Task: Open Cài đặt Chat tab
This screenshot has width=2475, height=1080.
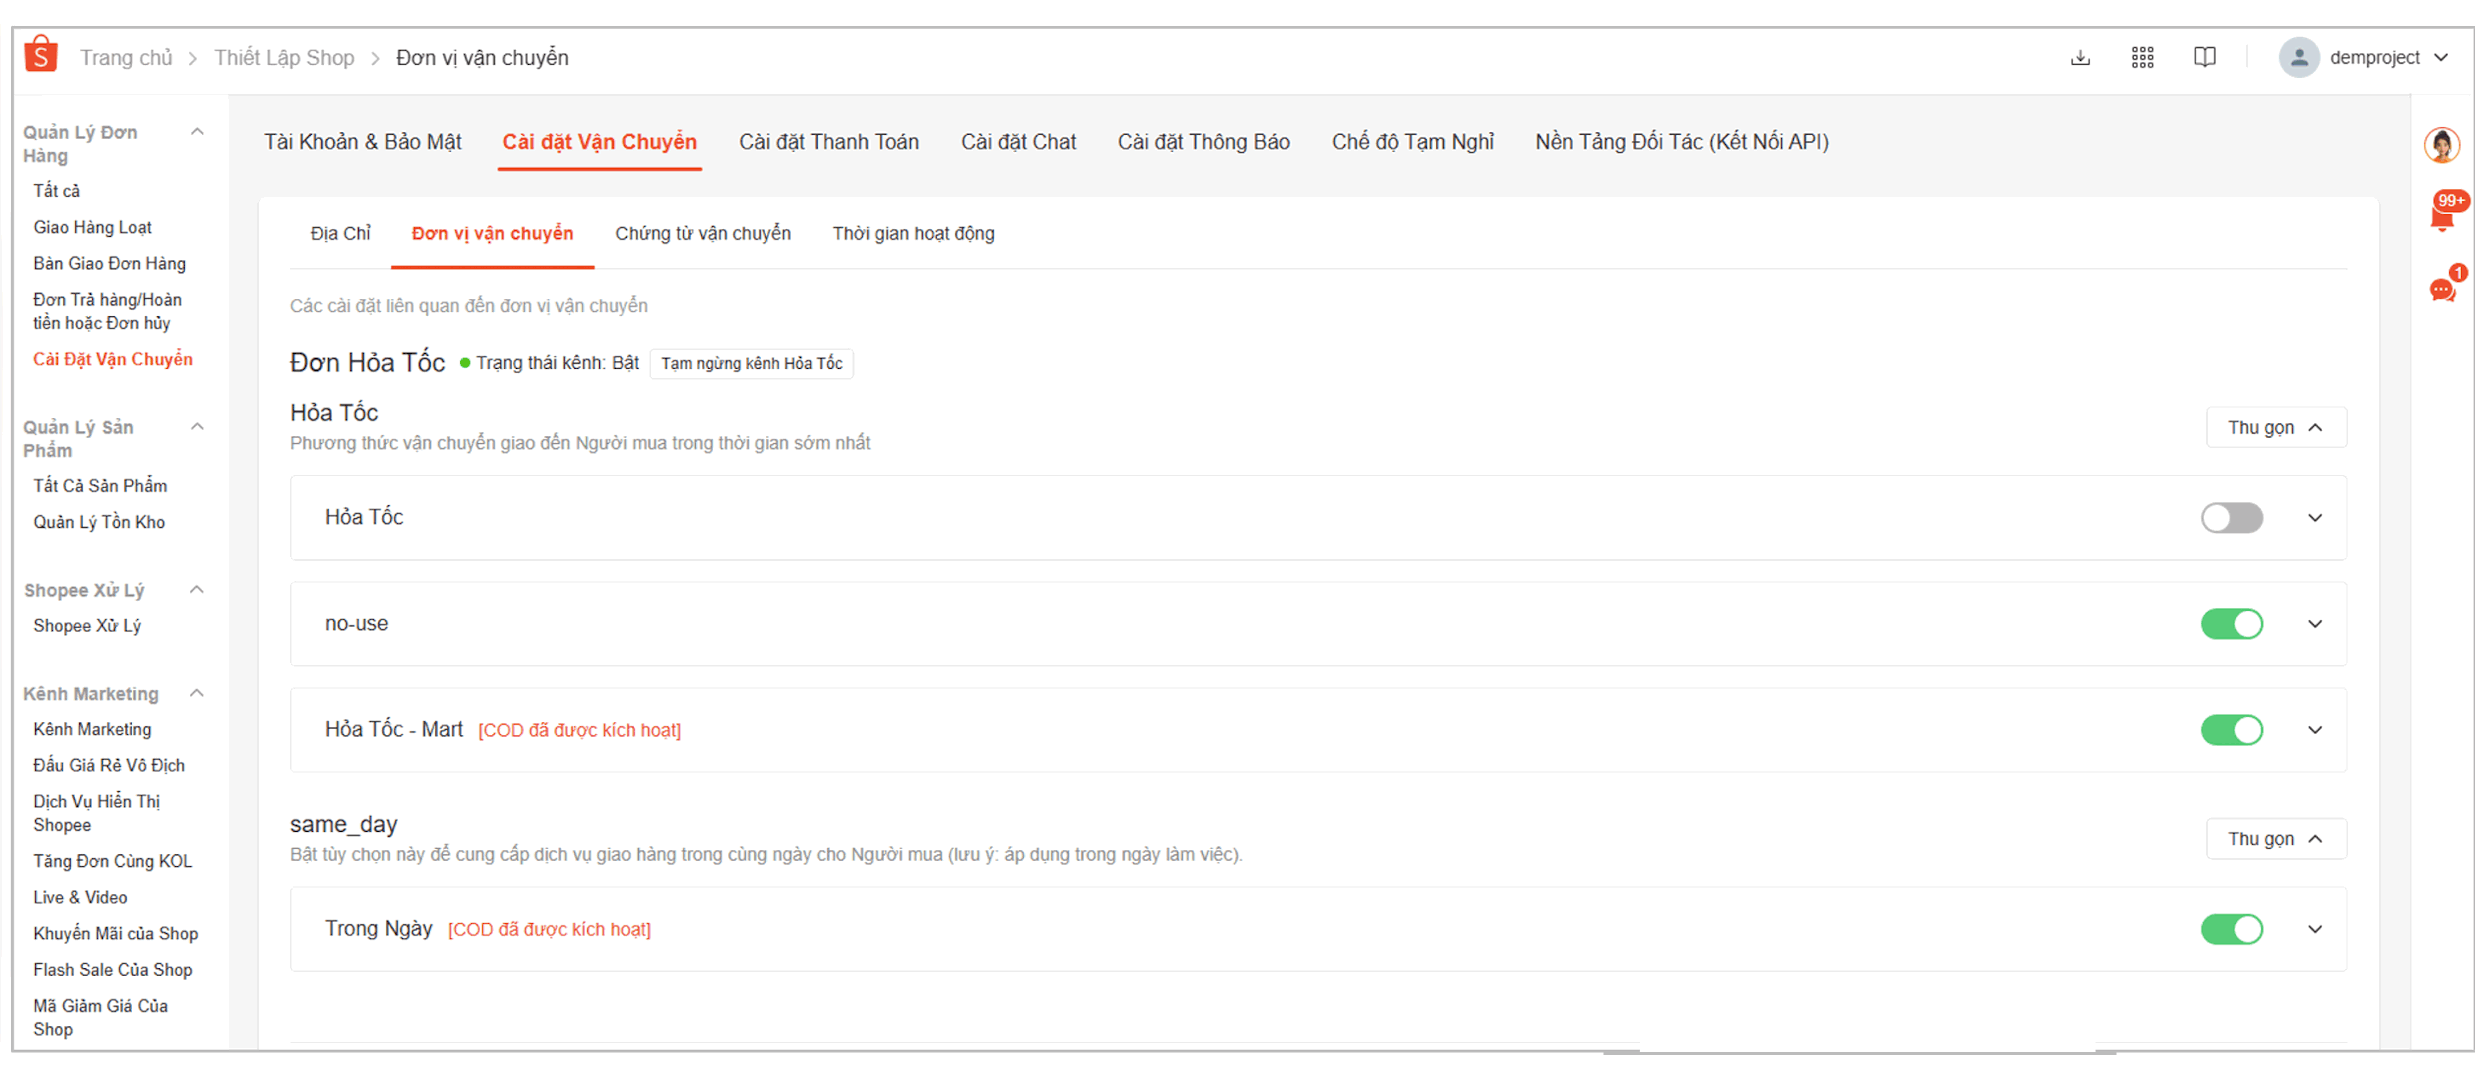Action: (x=1018, y=142)
